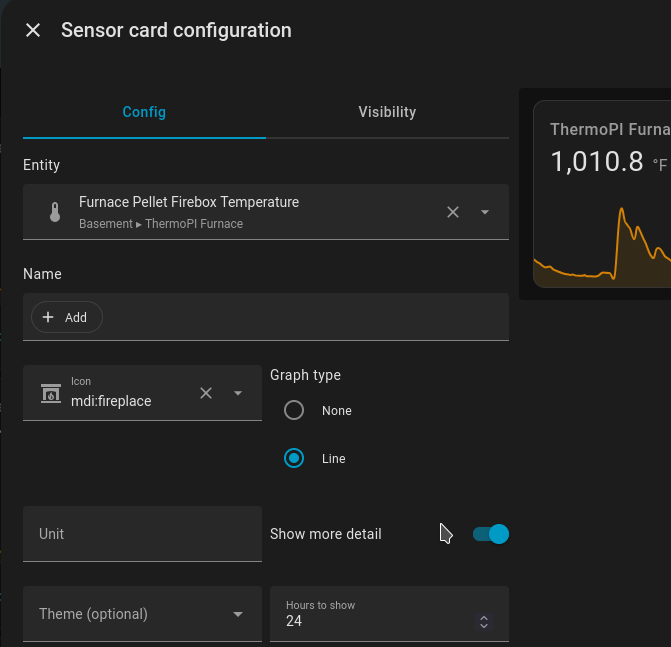The height and width of the screenshot is (647, 671).
Task: Click into the Unit text field
Action: (x=142, y=534)
